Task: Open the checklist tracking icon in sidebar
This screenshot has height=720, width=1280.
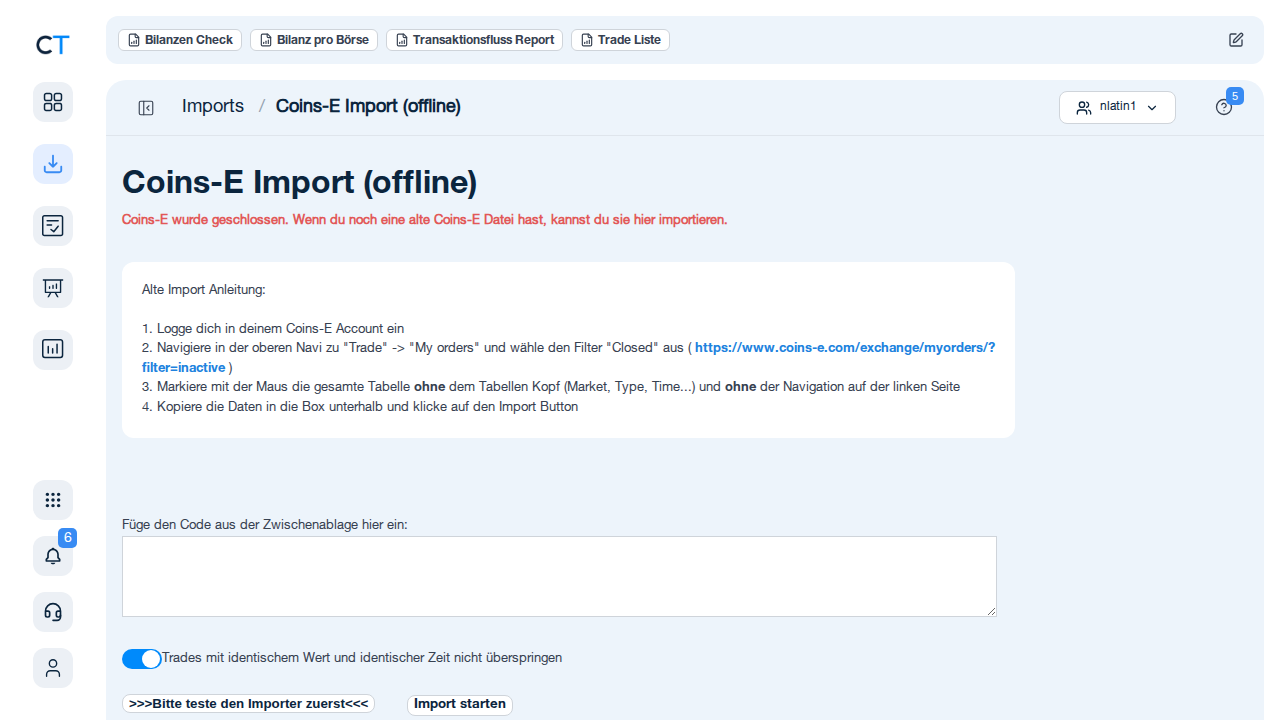Action: 53,226
